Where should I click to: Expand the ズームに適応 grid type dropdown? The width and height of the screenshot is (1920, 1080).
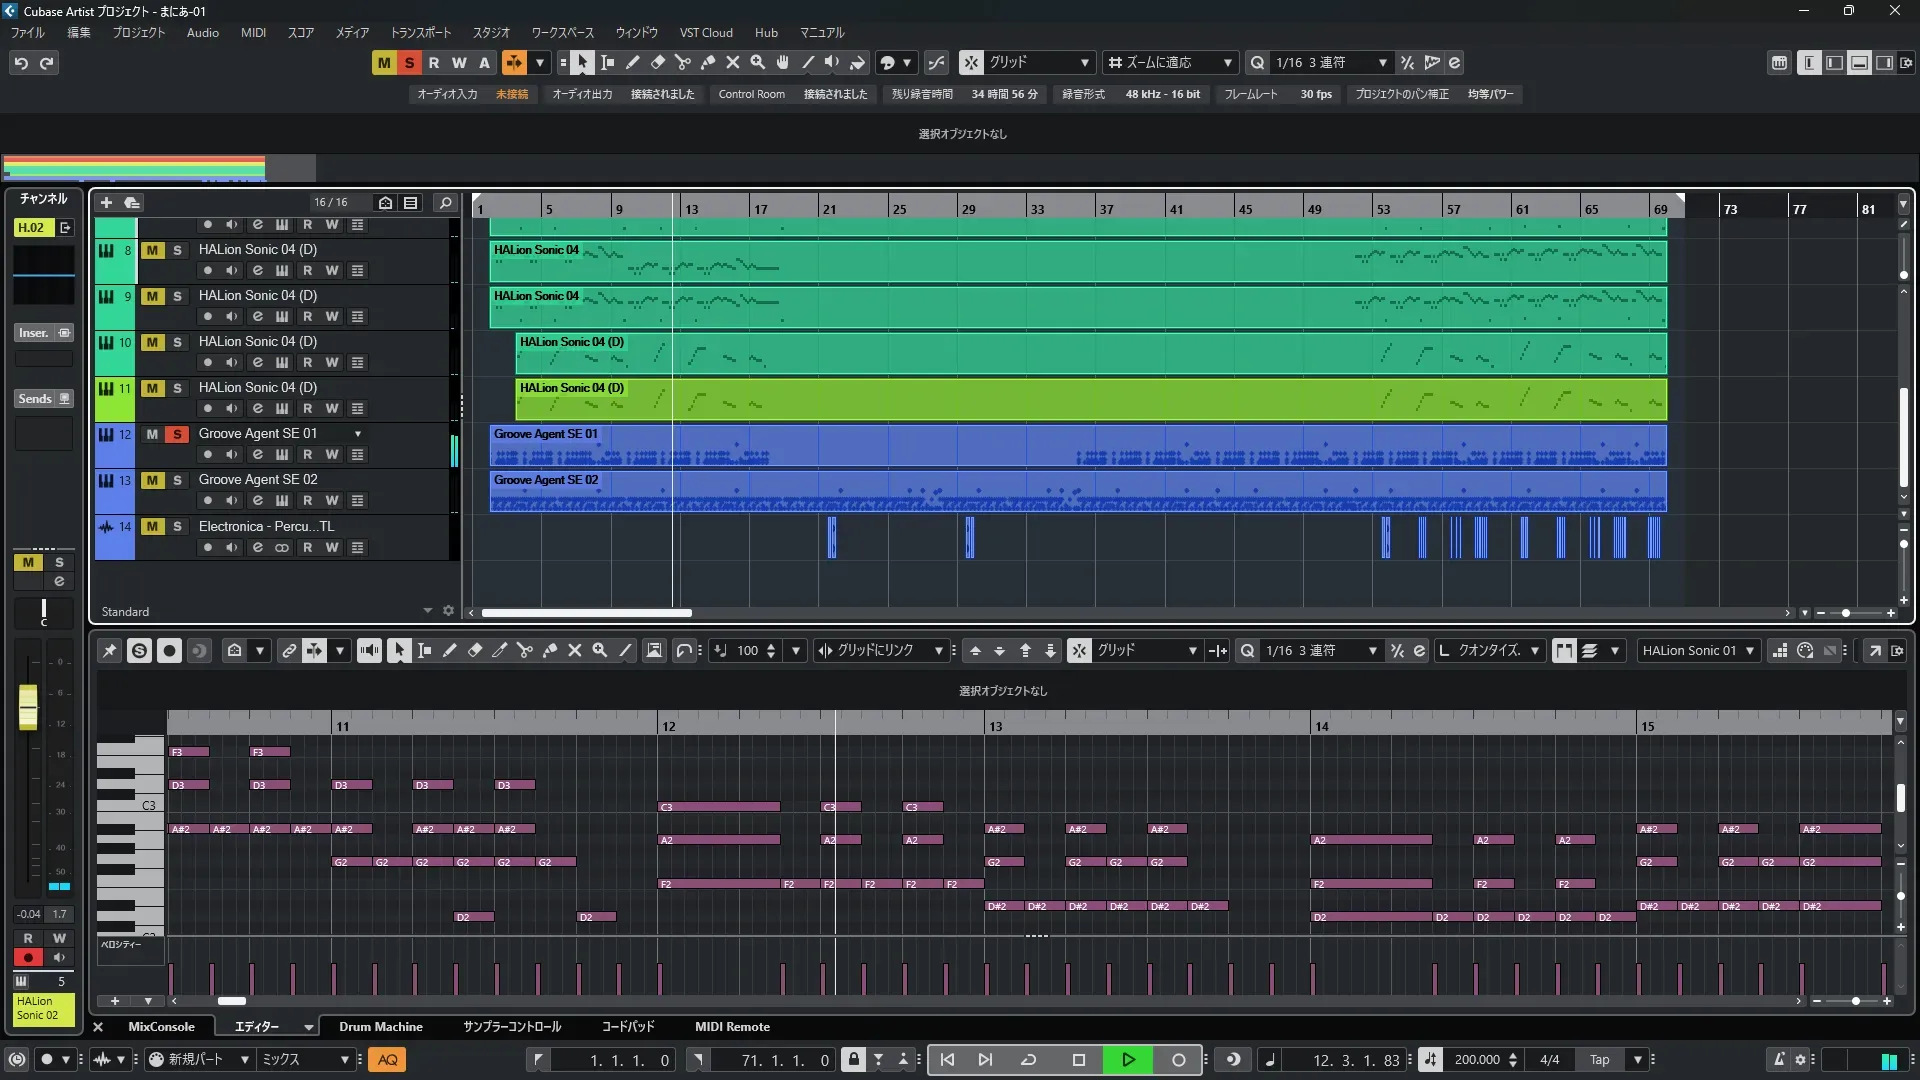[x=1228, y=63]
